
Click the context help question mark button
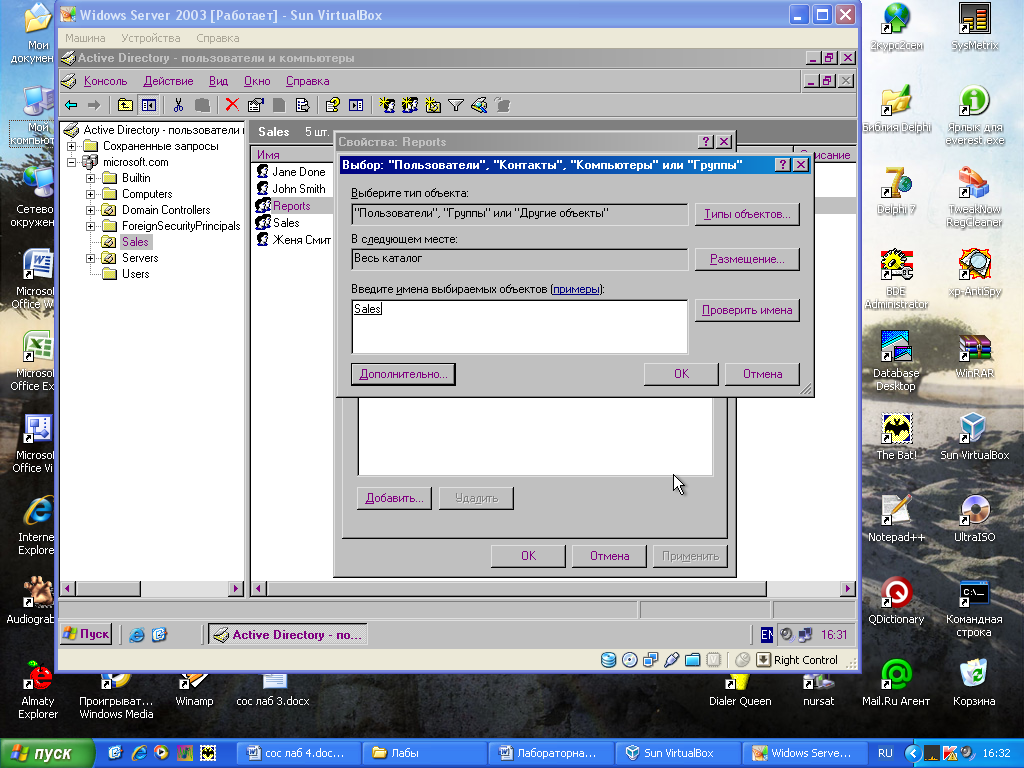tap(782, 165)
